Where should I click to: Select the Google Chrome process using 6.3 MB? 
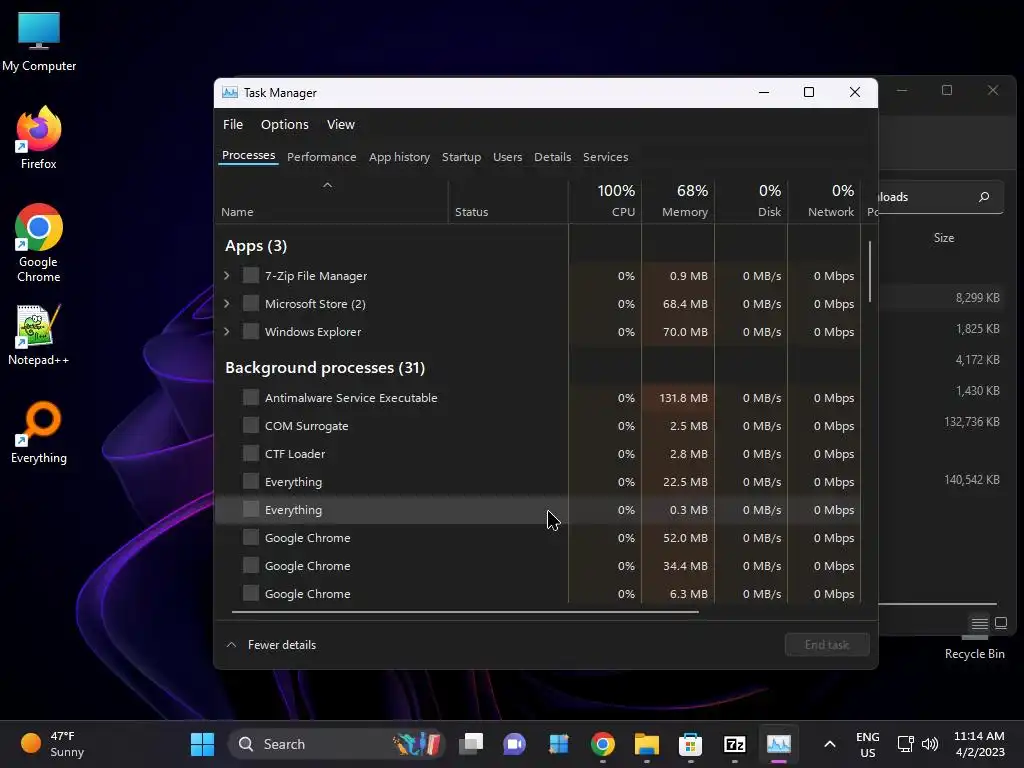tap(537, 594)
